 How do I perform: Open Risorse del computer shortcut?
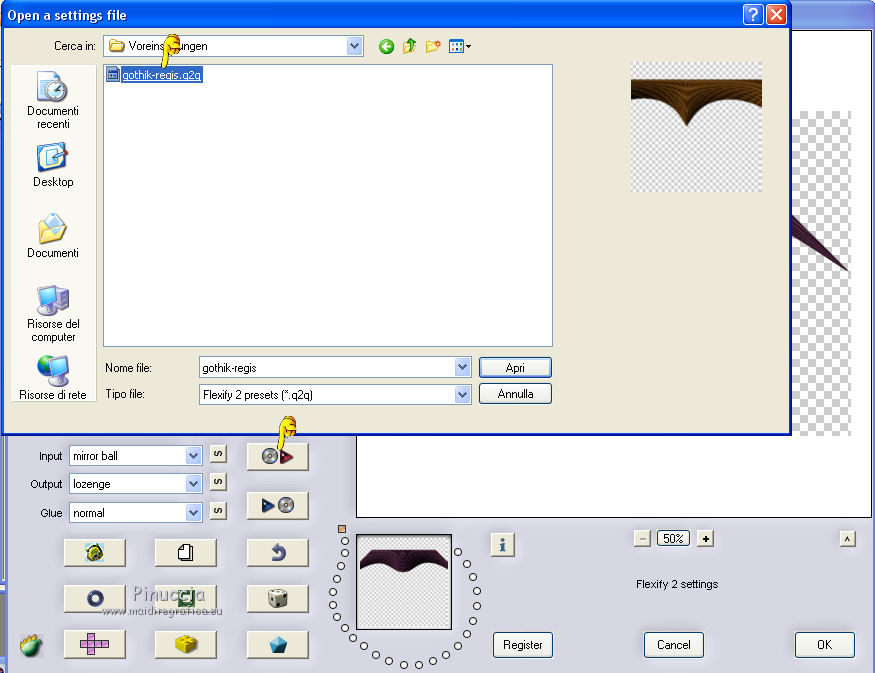point(53,314)
